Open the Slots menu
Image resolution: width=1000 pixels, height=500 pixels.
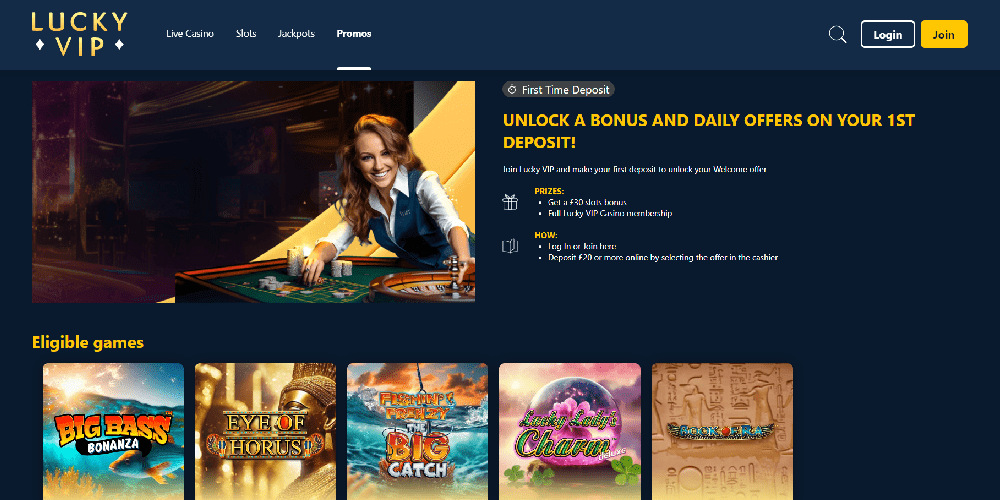tap(246, 34)
